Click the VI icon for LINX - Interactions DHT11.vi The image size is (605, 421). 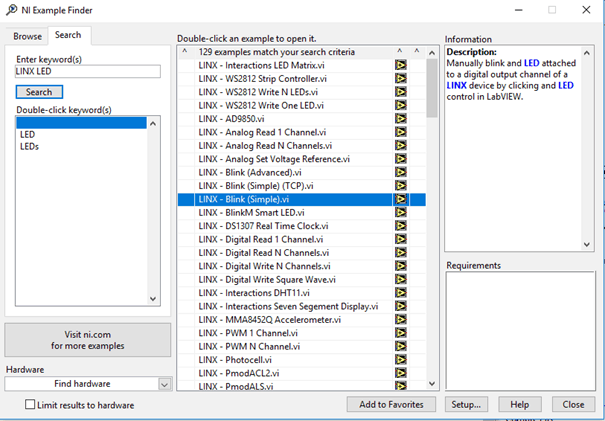pos(400,293)
